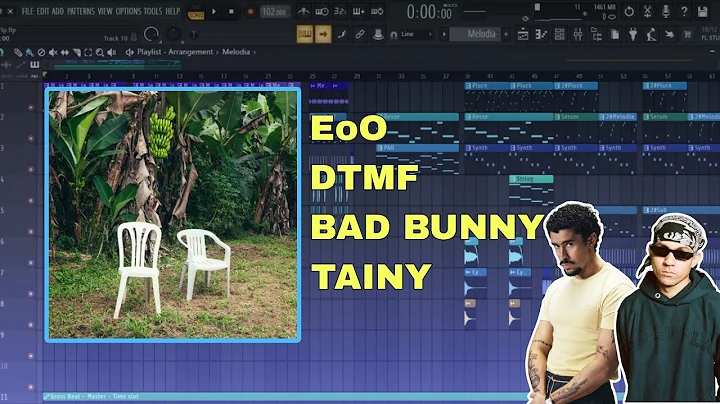
Task: Click the main snap magnet icon
Action: [394, 34]
